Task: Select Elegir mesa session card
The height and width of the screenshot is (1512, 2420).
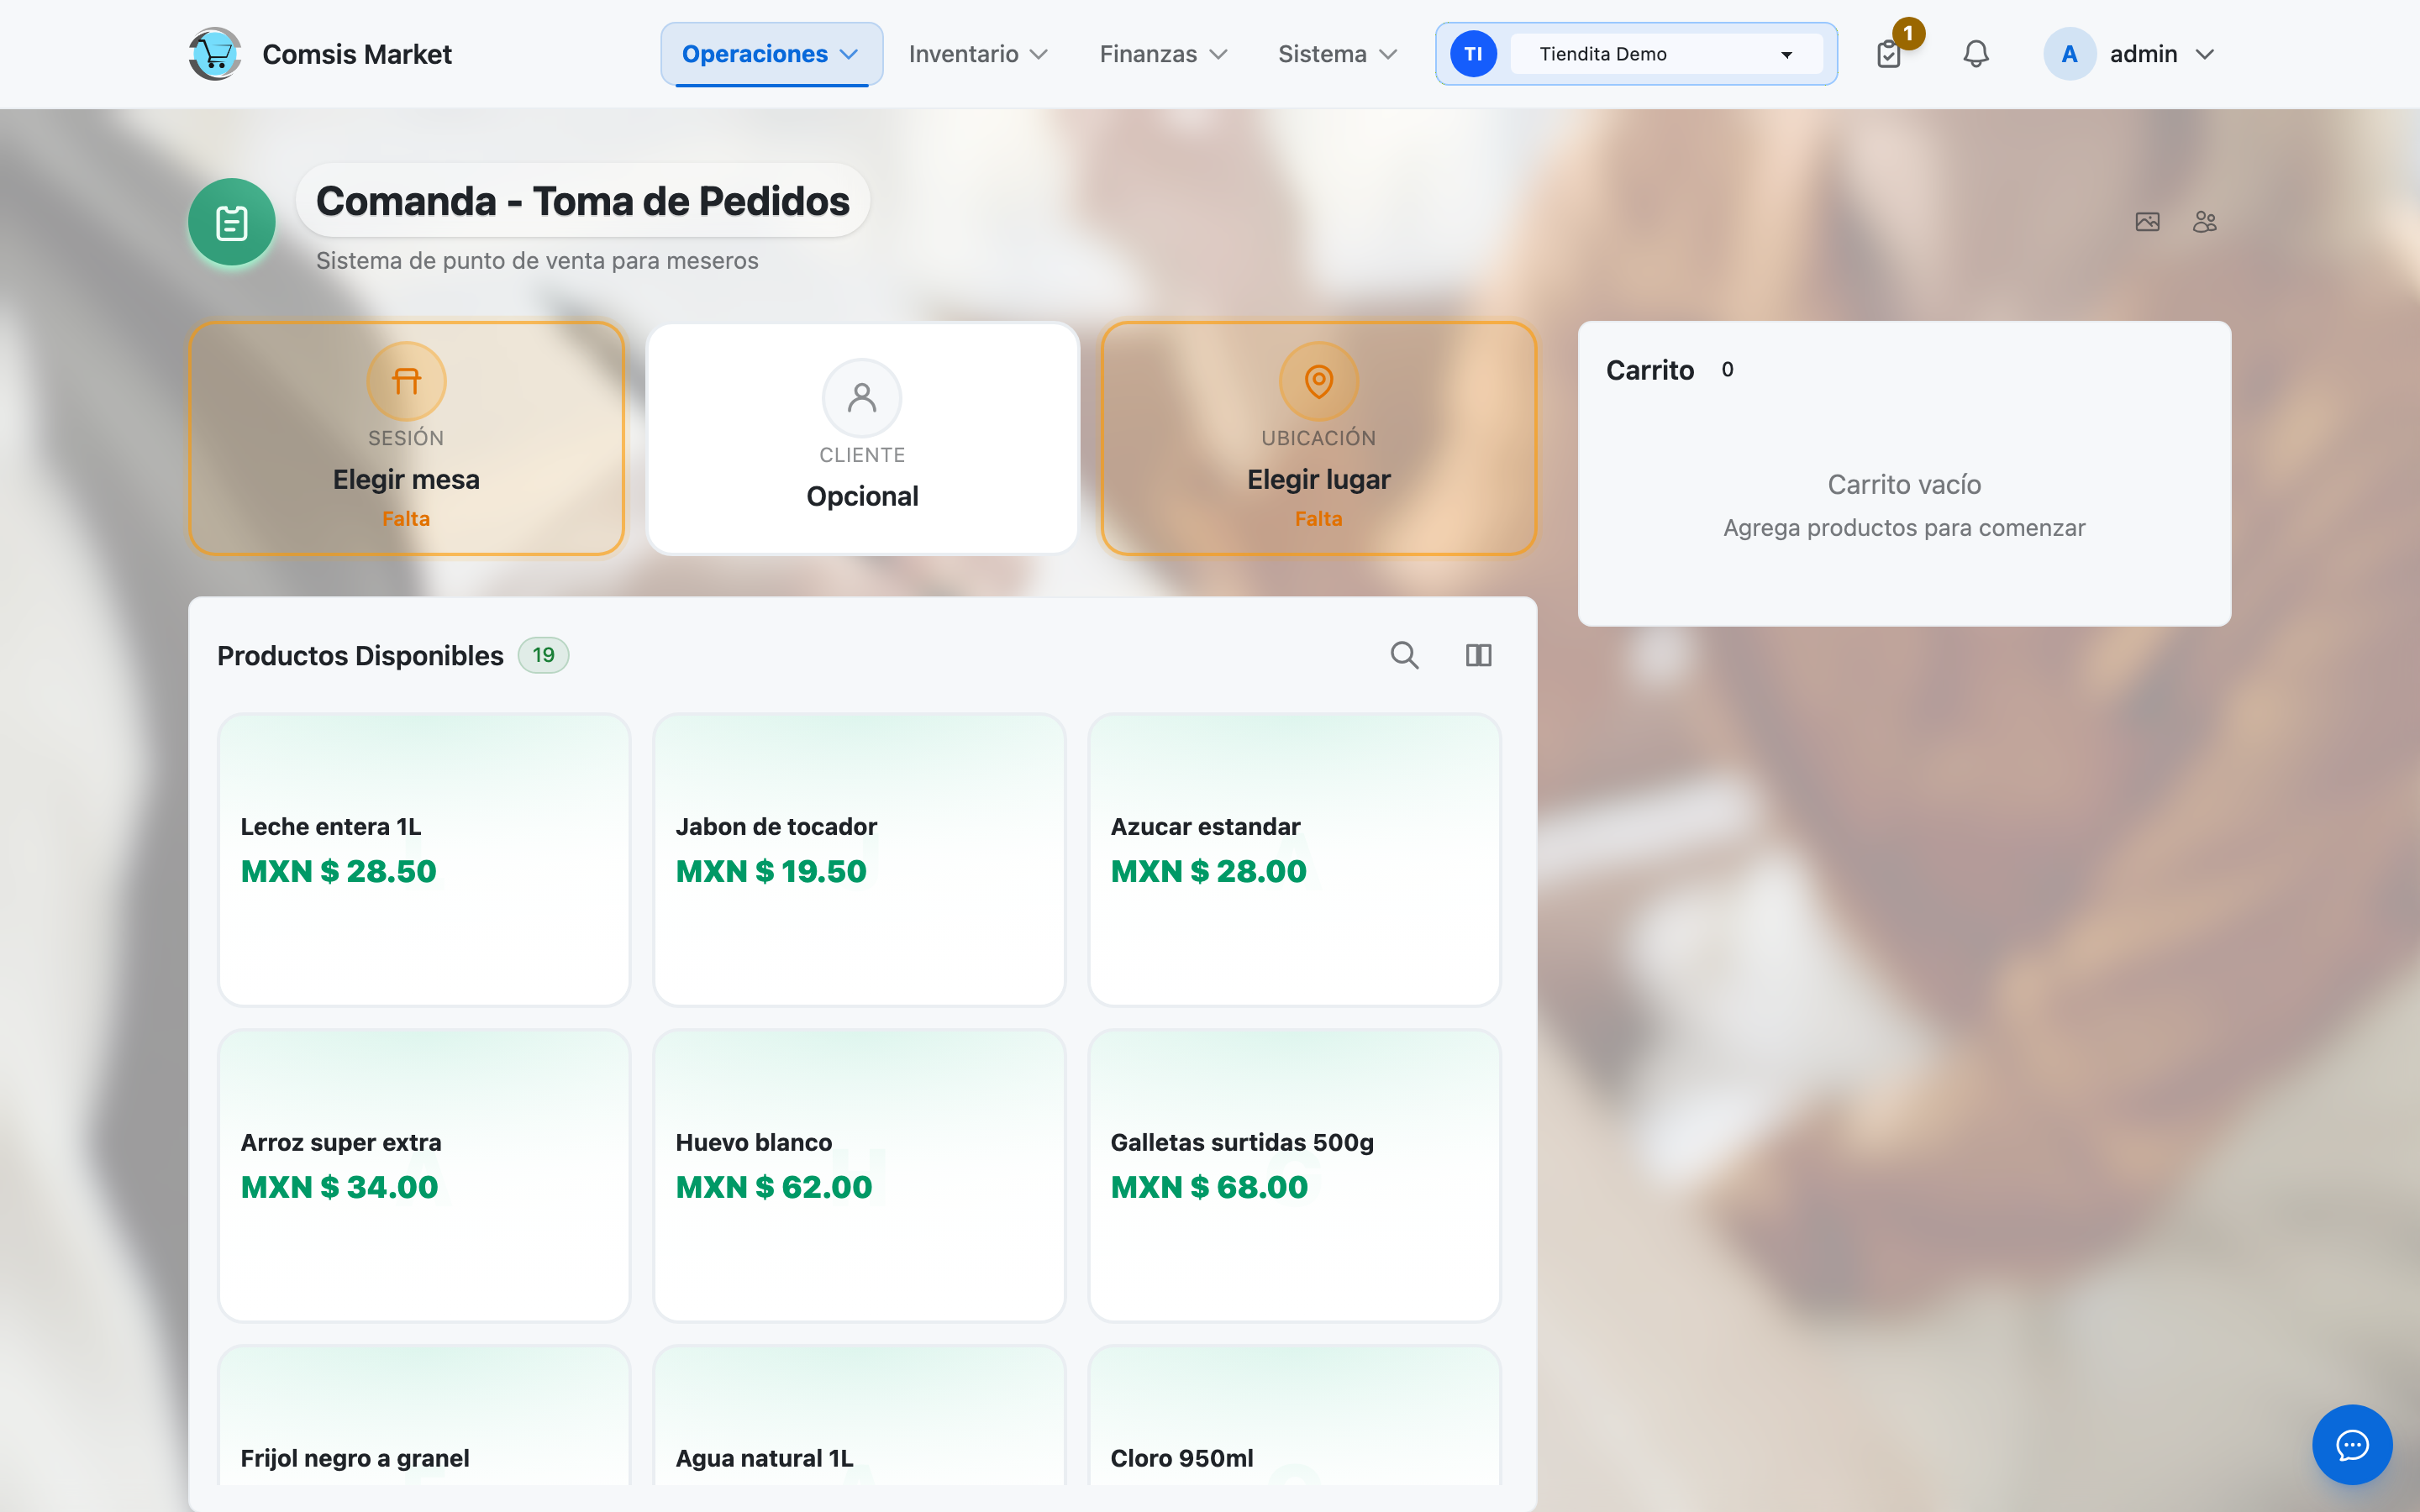Action: [406, 438]
